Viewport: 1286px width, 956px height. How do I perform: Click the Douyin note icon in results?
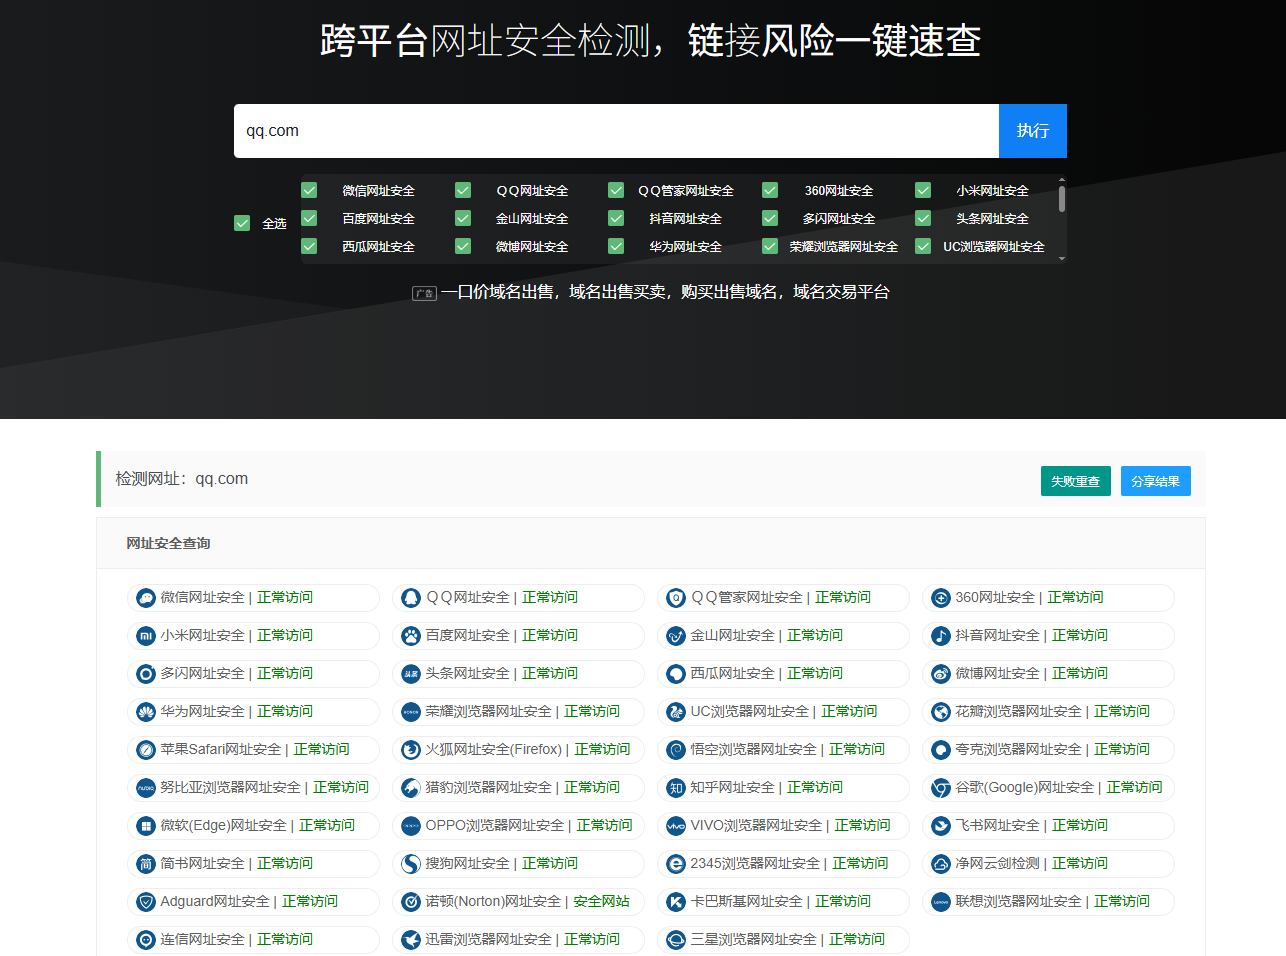(941, 636)
